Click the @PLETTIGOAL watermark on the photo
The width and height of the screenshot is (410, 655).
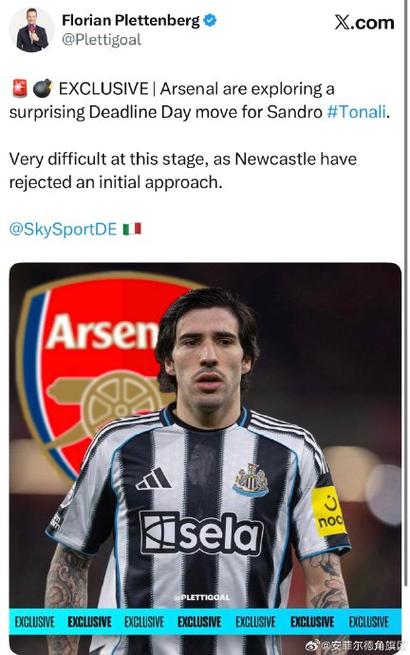pos(202,597)
